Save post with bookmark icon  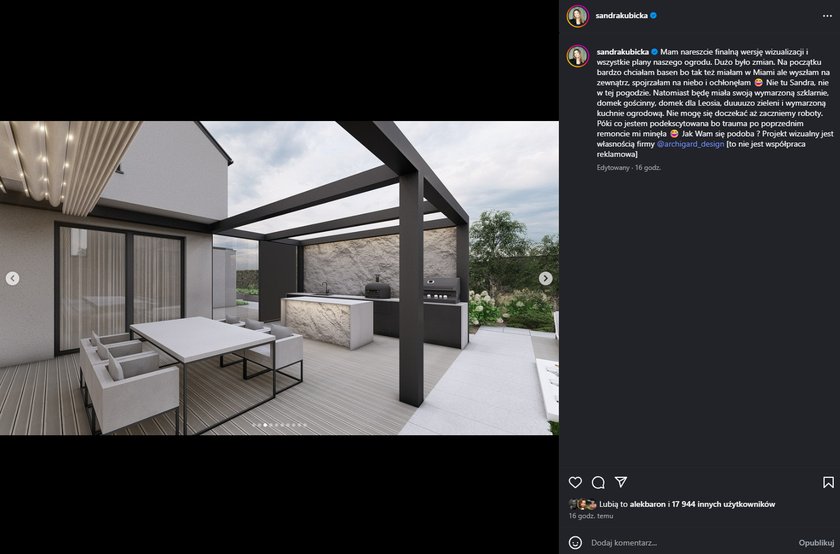[828, 482]
